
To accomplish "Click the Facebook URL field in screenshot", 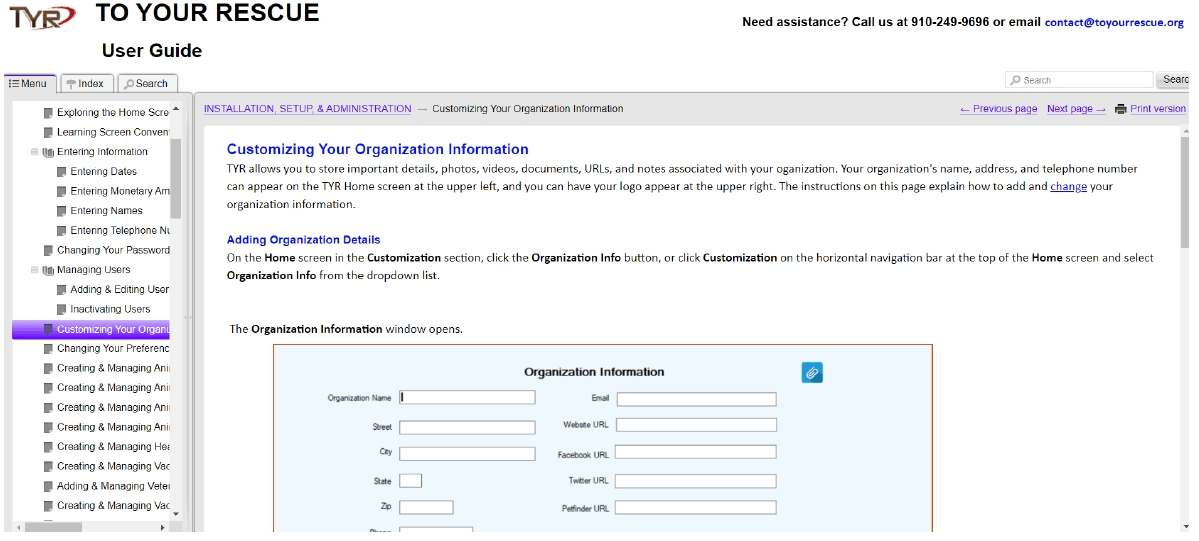I will pyautogui.click(x=696, y=451).
